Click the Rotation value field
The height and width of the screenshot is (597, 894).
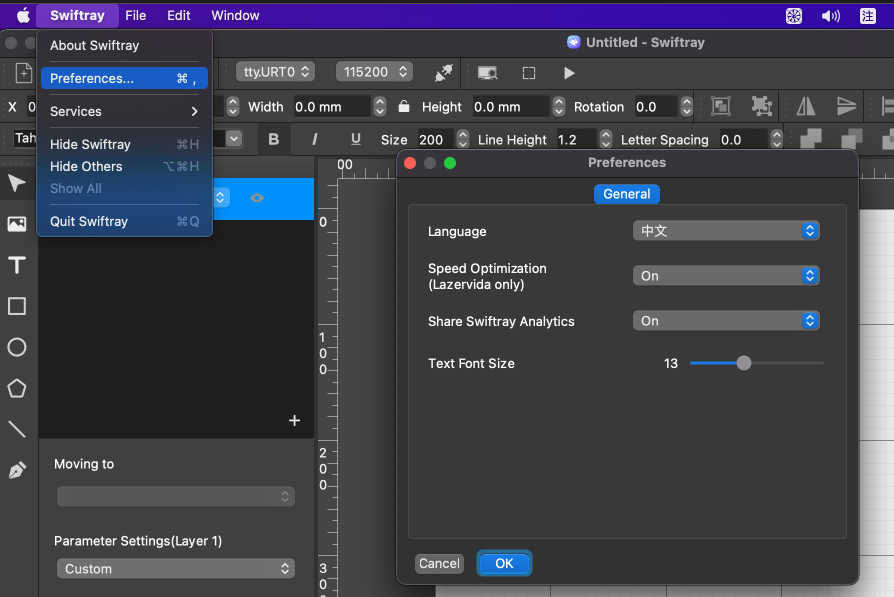656,107
